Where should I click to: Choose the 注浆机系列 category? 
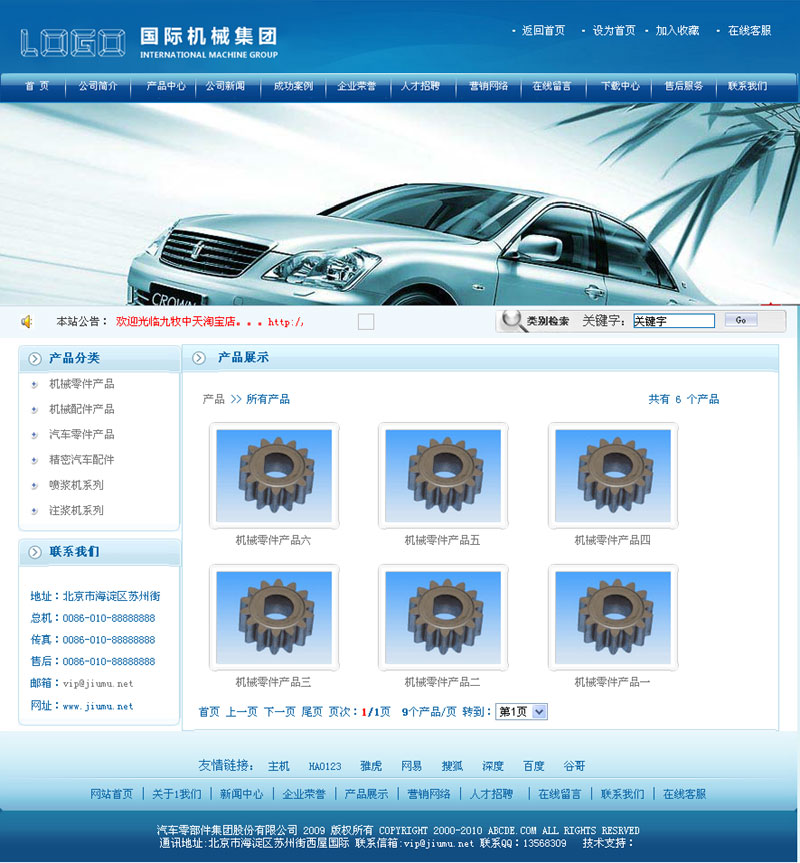pos(76,510)
